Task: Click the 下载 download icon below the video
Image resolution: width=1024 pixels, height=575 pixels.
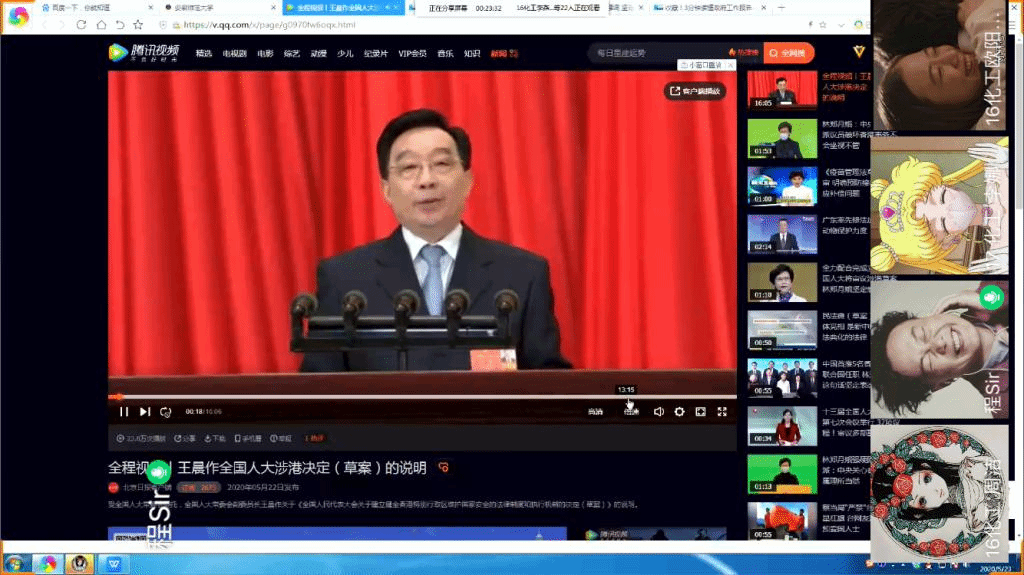Action: [x=216, y=438]
